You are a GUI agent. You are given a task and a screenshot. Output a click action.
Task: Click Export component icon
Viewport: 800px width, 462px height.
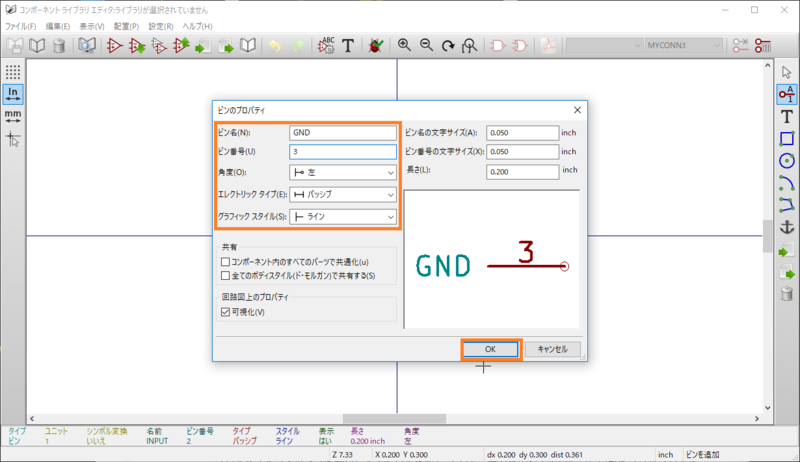226,45
